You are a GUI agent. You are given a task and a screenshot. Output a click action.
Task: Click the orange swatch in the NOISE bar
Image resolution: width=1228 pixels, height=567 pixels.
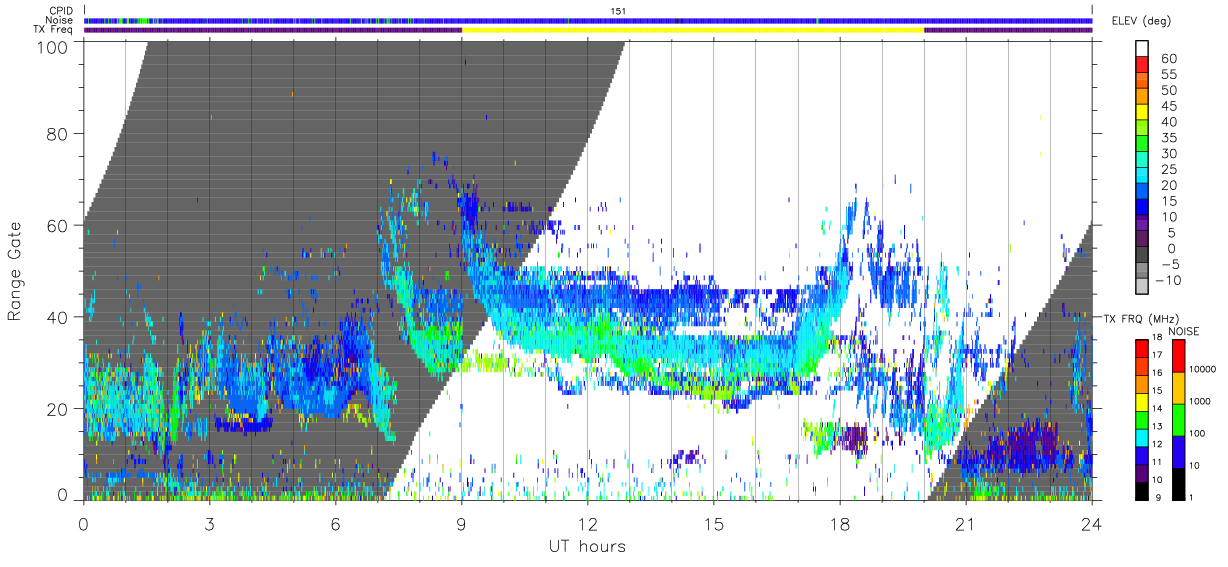(1178, 388)
